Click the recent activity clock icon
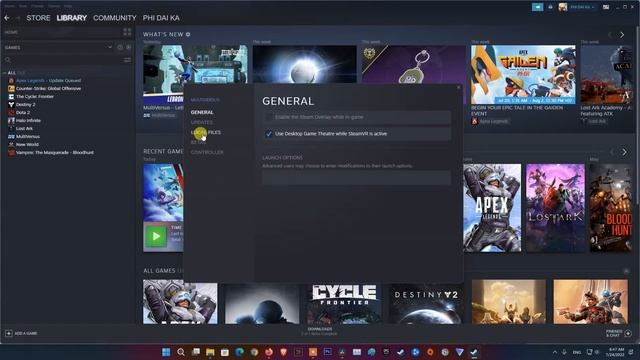 click(120, 47)
